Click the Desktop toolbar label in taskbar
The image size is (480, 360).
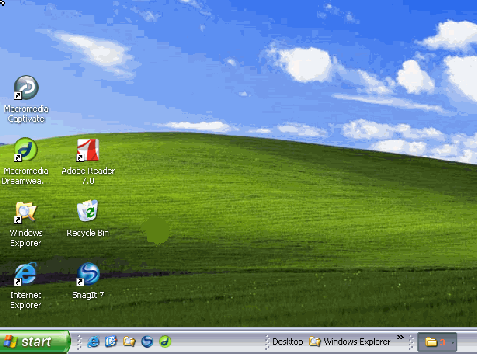click(288, 342)
